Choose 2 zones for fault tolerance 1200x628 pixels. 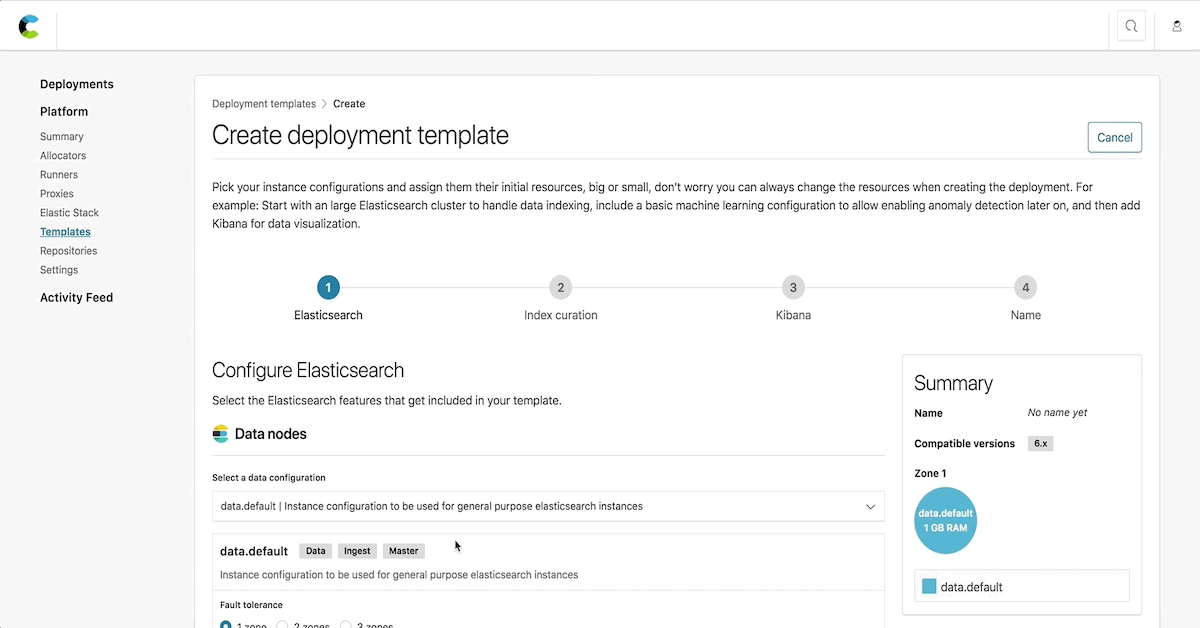pos(283,625)
